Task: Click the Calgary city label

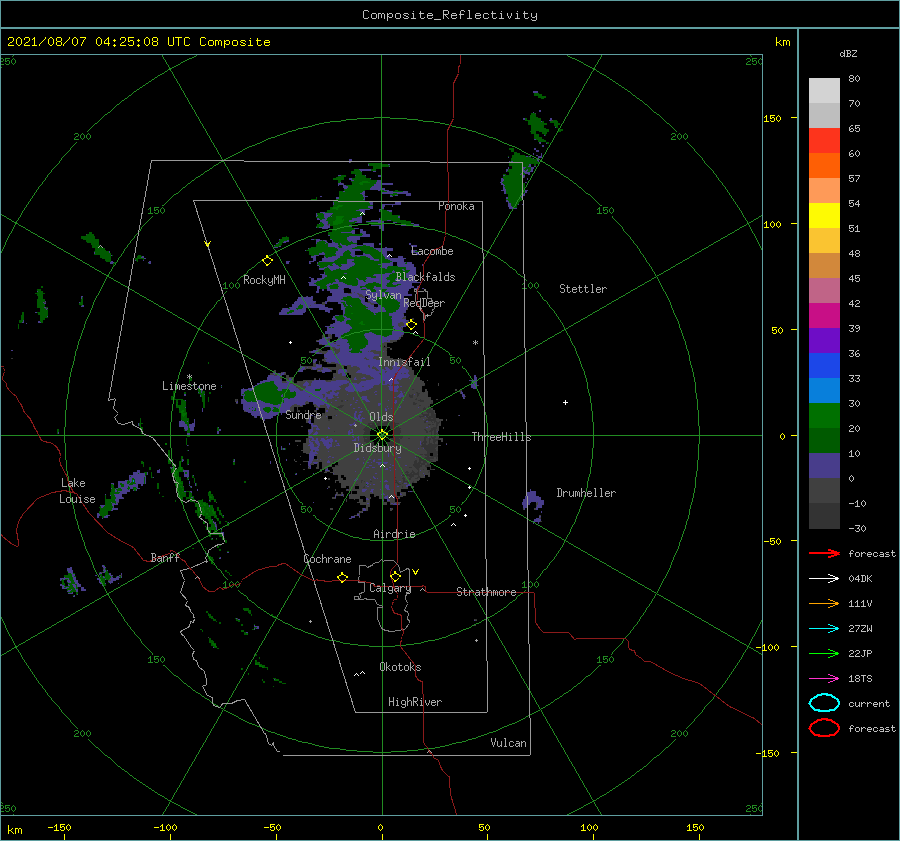Action: pos(390,588)
